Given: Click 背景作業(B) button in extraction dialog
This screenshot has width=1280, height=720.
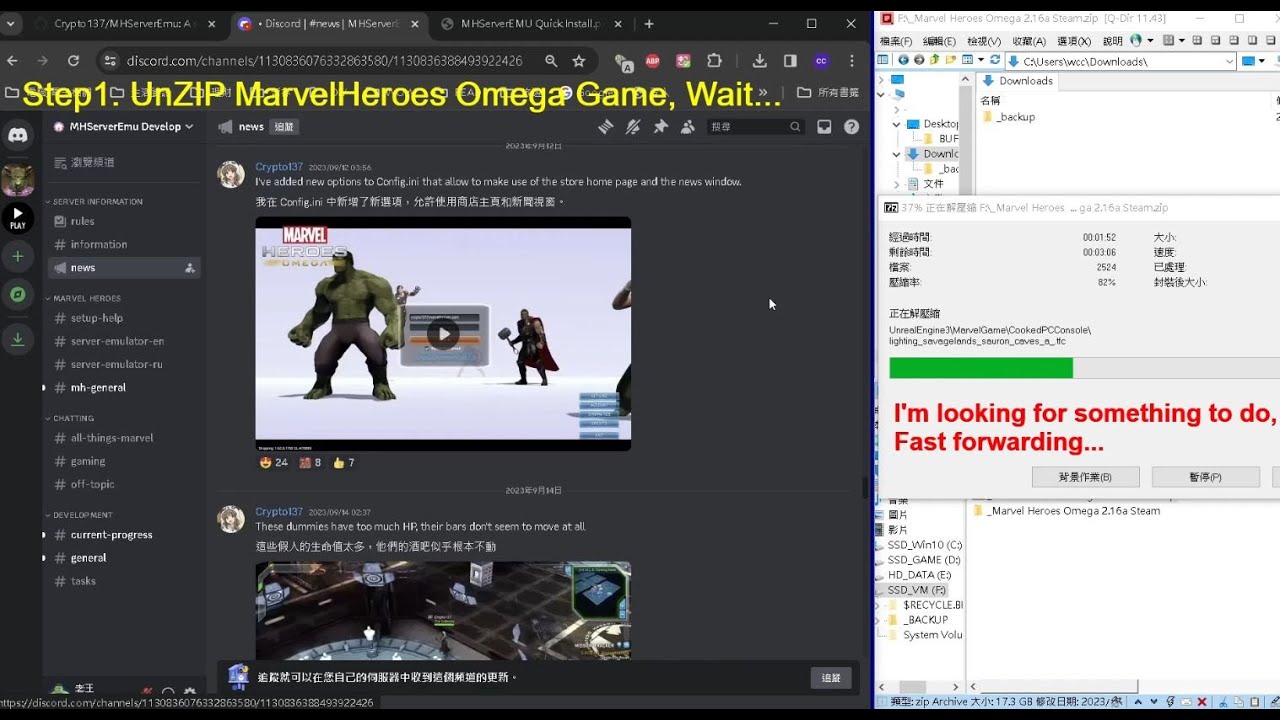Looking at the screenshot, I should coord(1085,477).
